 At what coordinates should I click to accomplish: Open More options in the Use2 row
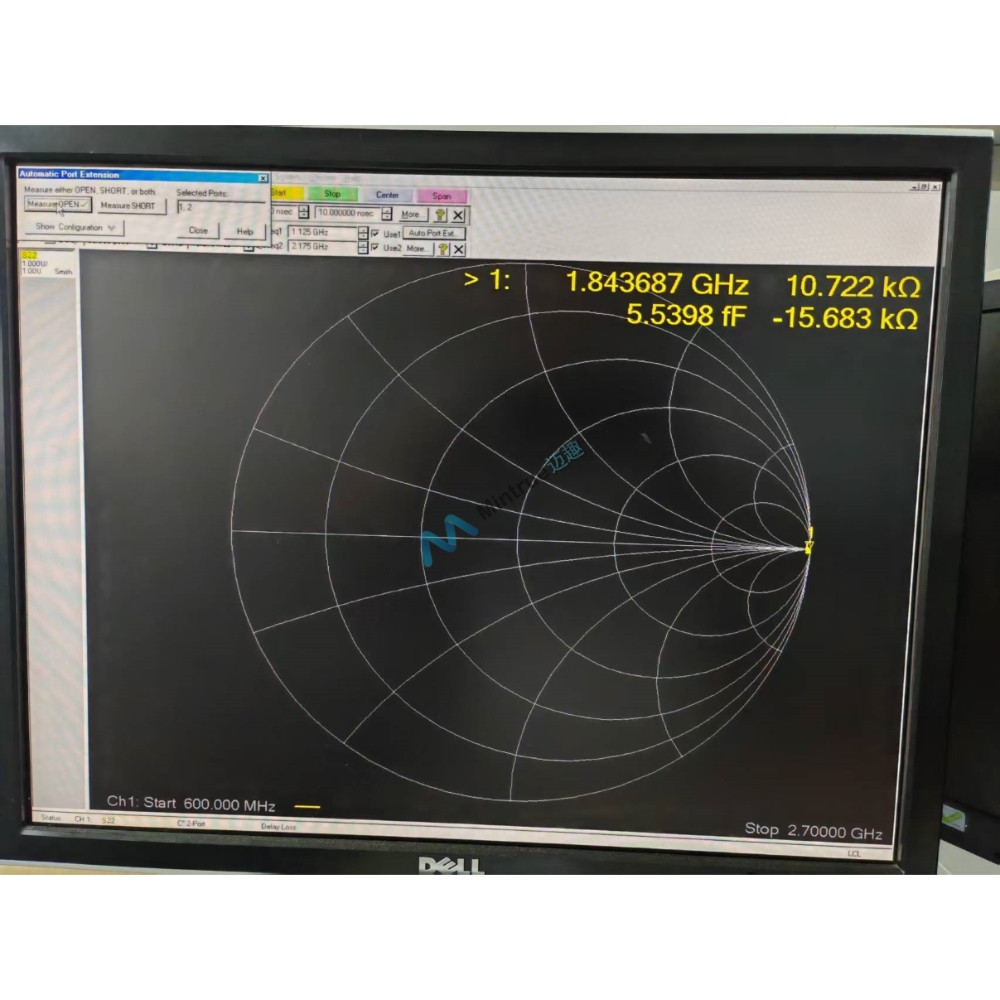pyautogui.click(x=416, y=249)
